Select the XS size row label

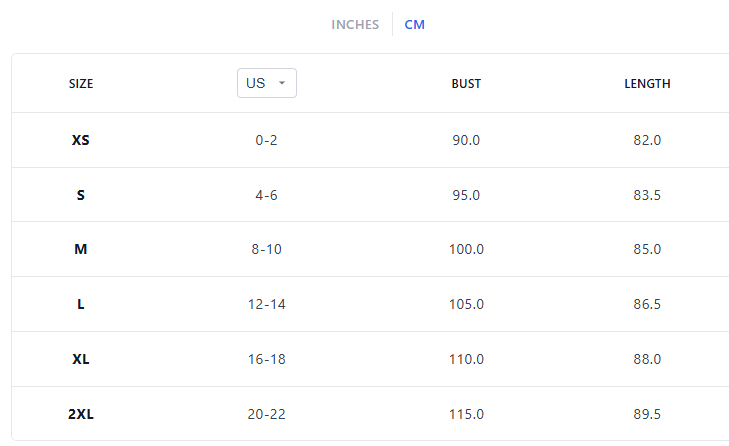click(x=81, y=140)
